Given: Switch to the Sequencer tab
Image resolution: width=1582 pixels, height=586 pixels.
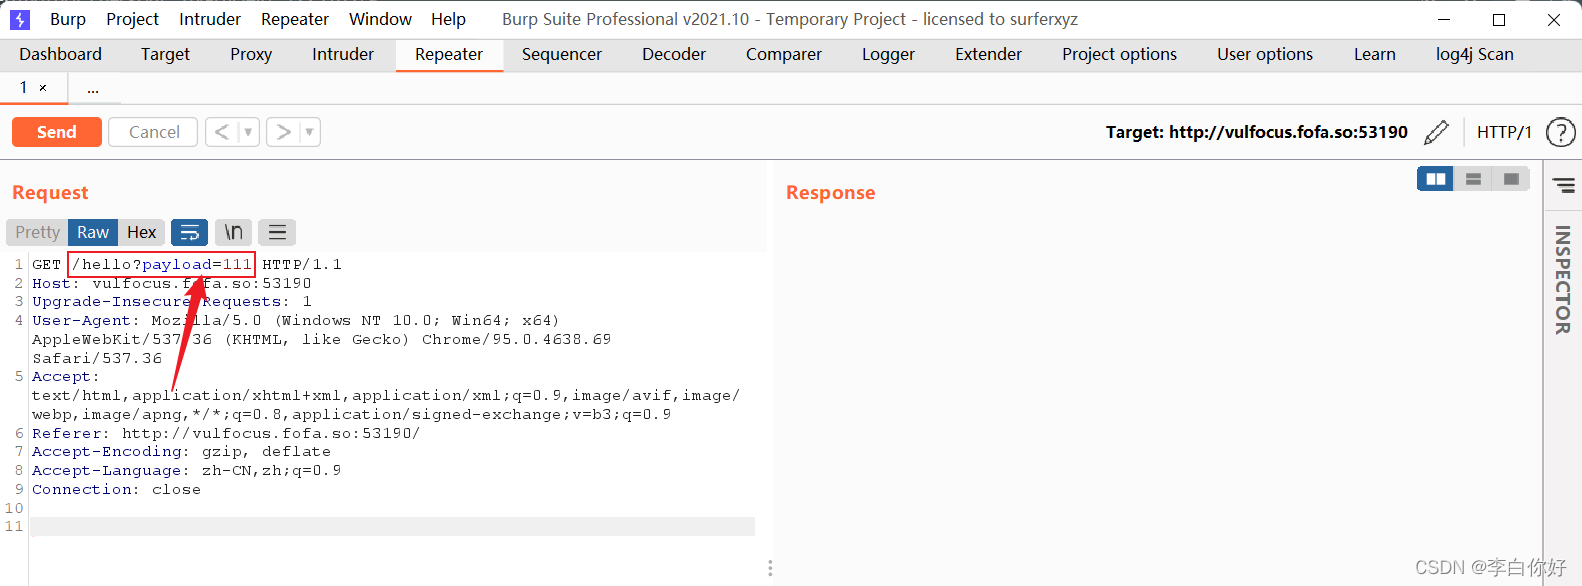Looking at the screenshot, I should coord(562,54).
